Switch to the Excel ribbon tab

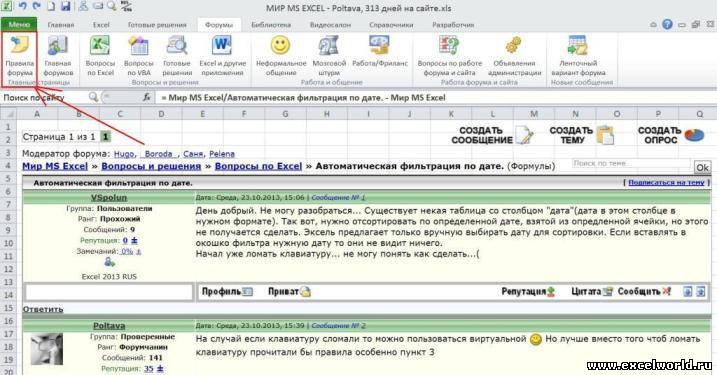click(101, 25)
